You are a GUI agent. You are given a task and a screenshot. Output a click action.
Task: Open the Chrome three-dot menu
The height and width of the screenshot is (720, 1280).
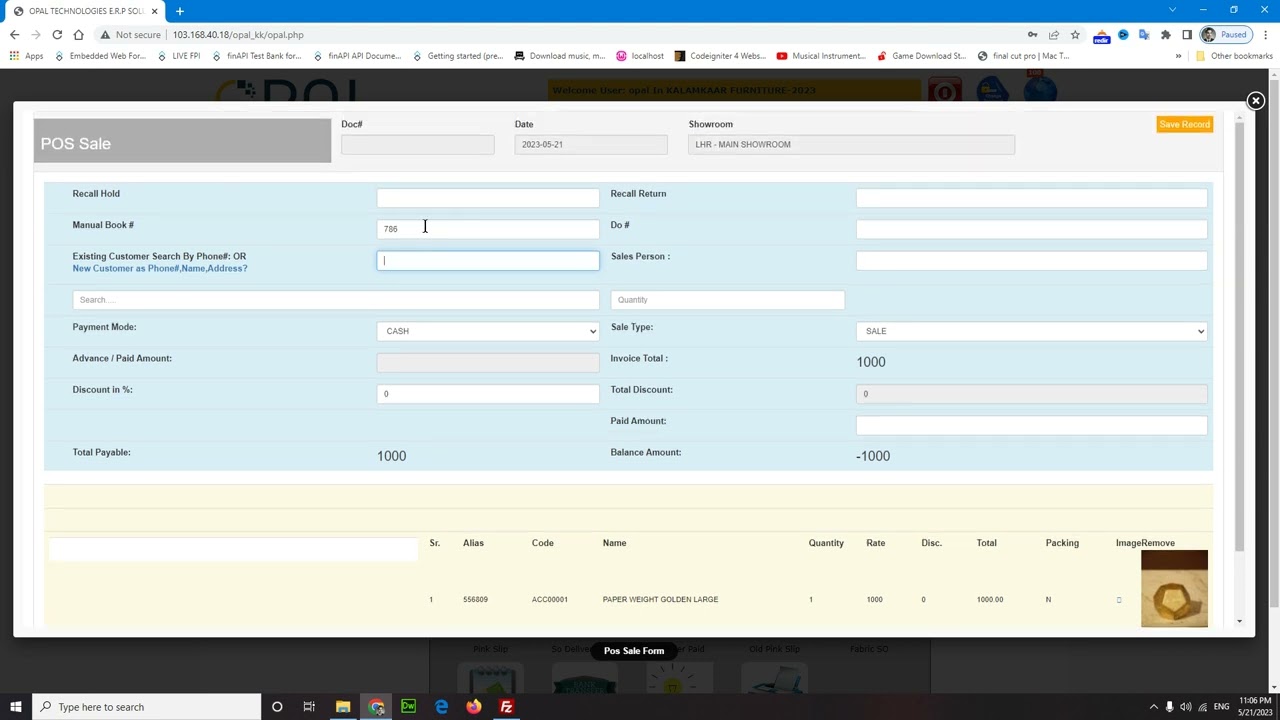[x=1264, y=35]
